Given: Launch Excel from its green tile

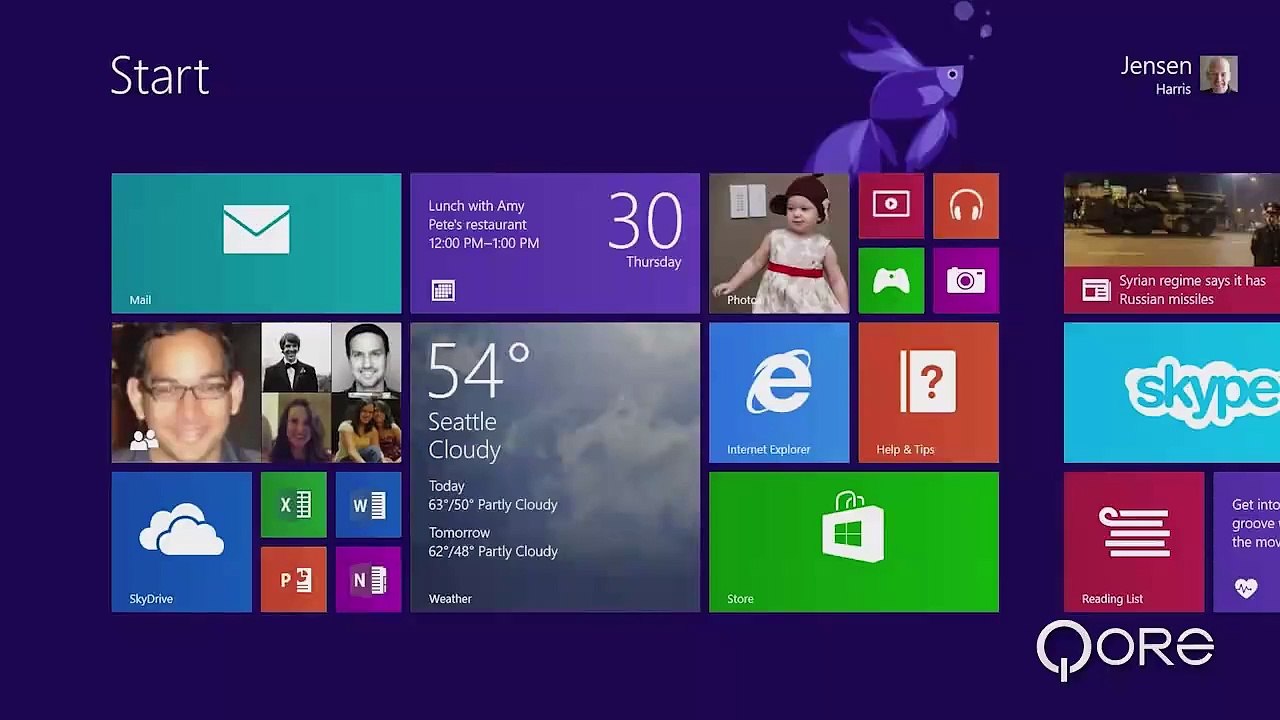Looking at the screenshot, I should (x=294, y=505).
